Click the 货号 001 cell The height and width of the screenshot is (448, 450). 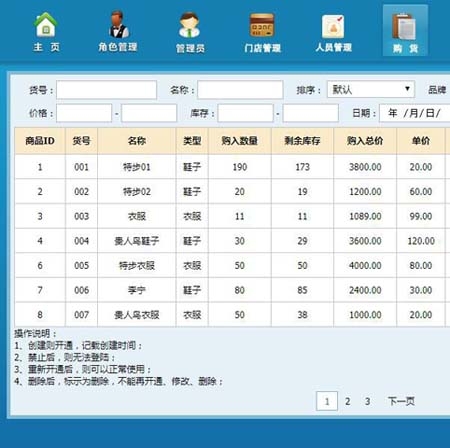[x=81, y=167]
